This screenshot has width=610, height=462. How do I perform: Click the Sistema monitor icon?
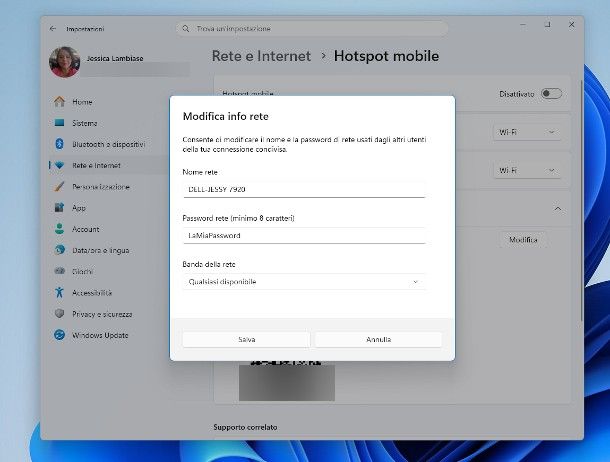click(60, 123)
